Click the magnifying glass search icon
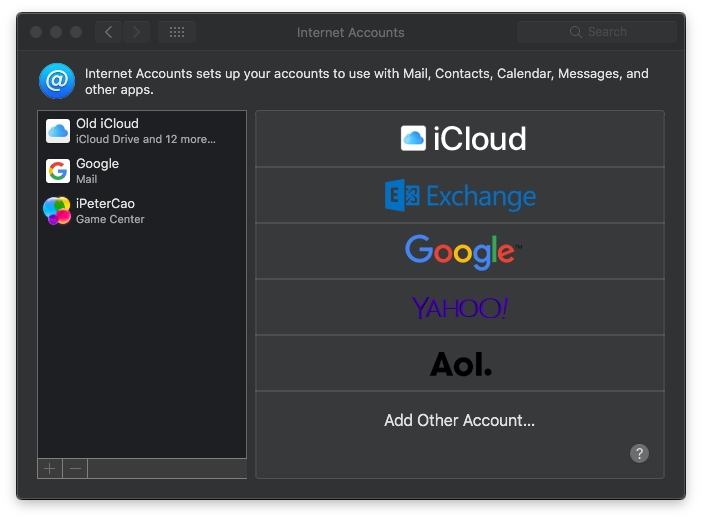This screenshot has height=520, width=702. (575, 32)
